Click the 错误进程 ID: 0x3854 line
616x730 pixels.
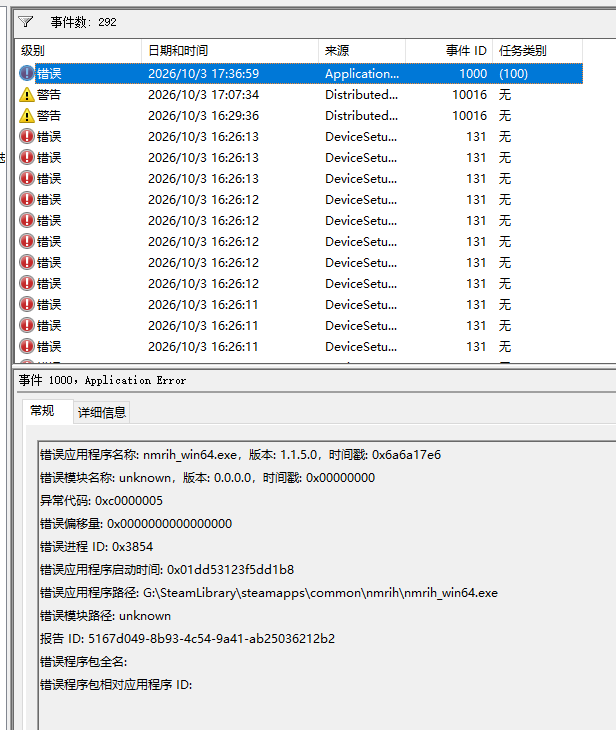tap(96, 547)
